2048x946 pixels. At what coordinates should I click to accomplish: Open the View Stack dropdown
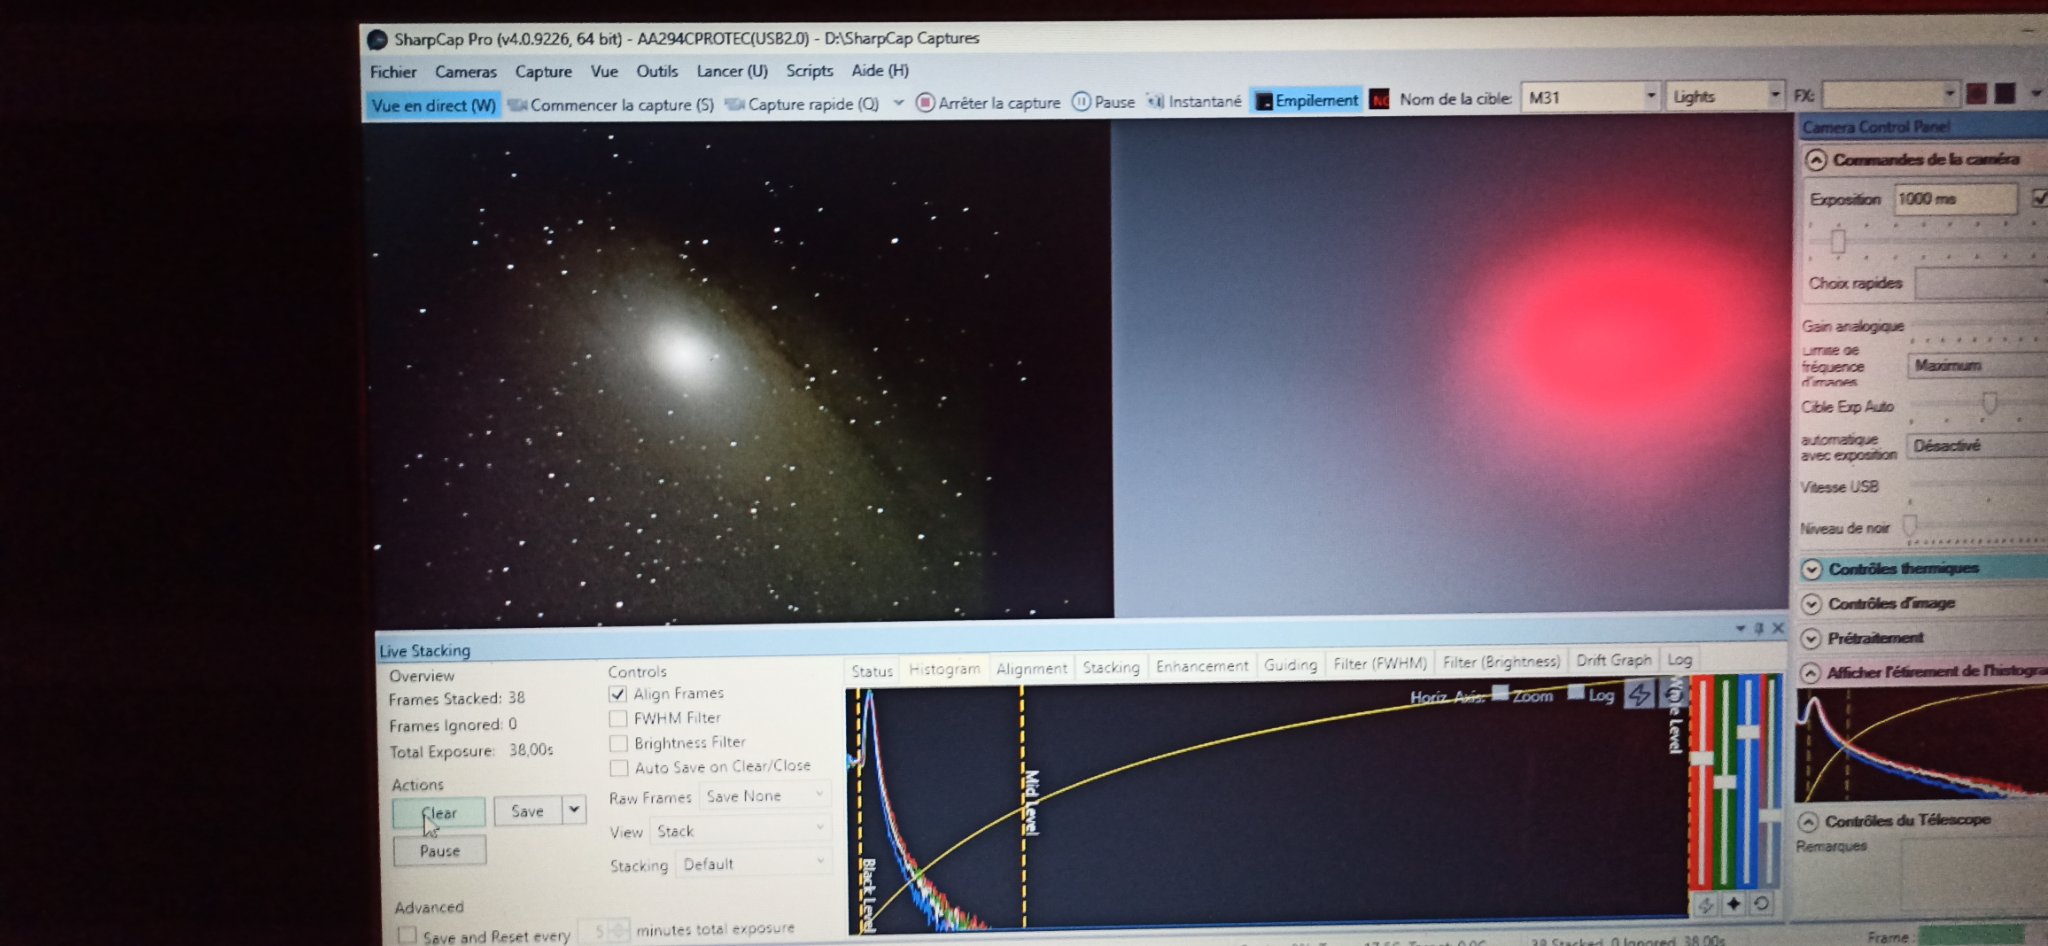tap(741, 830)
